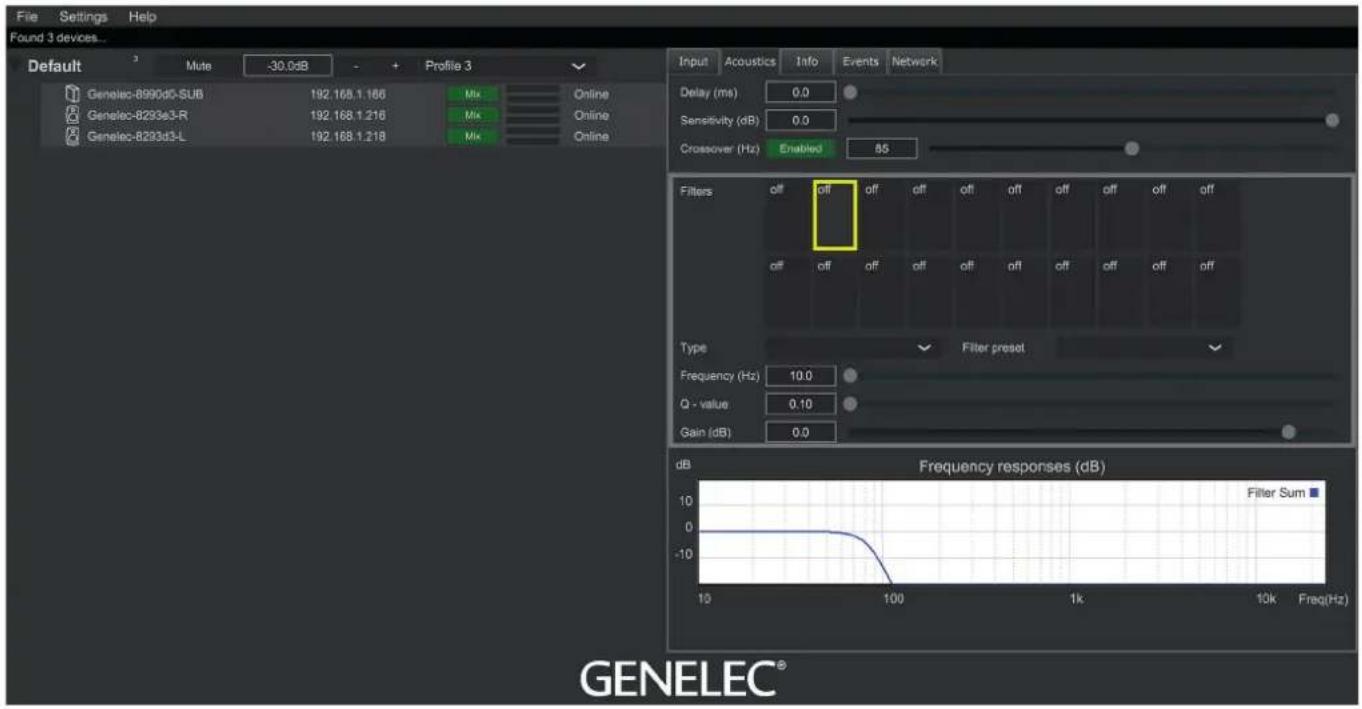Click the level meter for Genelec-8990d0-SUB
This screenshot has height=709, width=1362.
pos(533,94)
